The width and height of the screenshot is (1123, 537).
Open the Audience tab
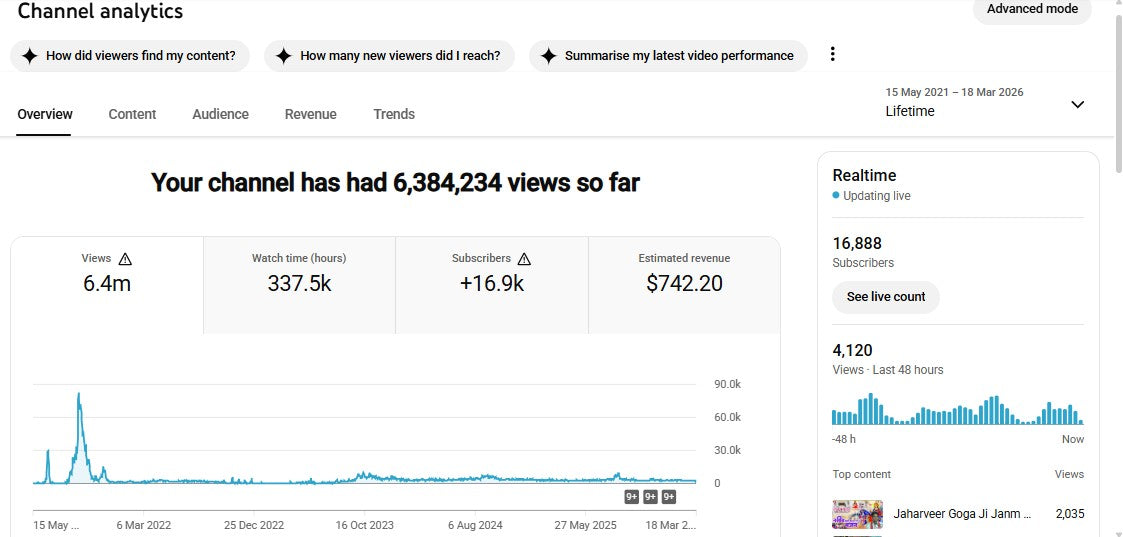tap(220, 114)
